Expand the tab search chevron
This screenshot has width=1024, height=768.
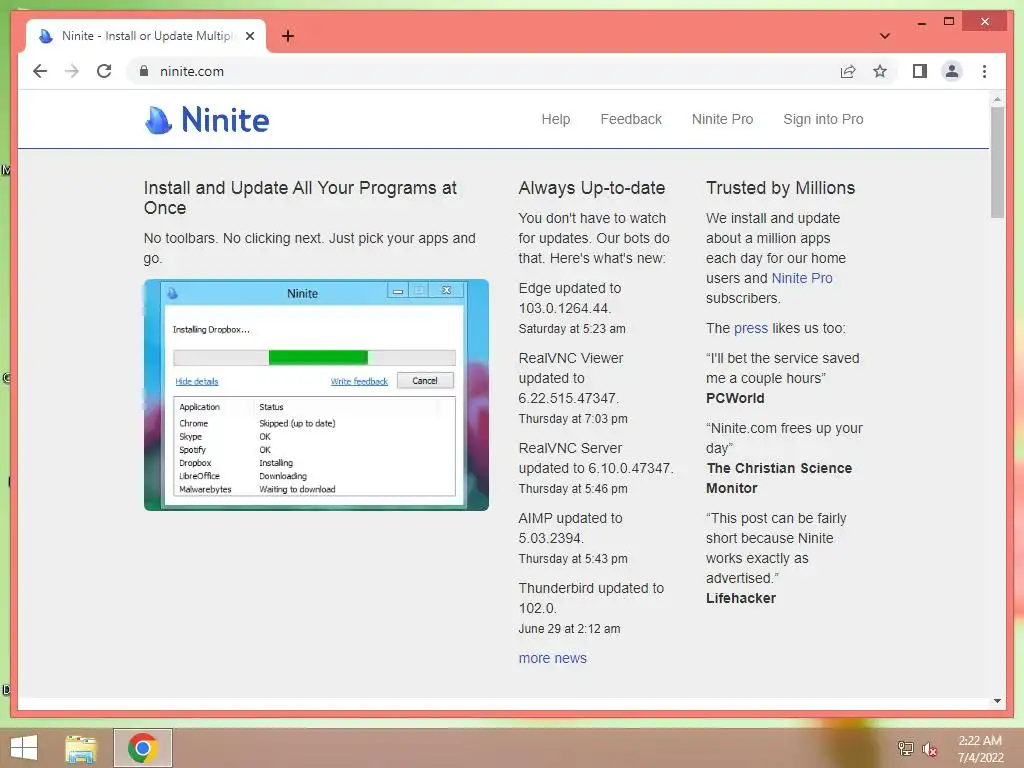coord(884,36)
